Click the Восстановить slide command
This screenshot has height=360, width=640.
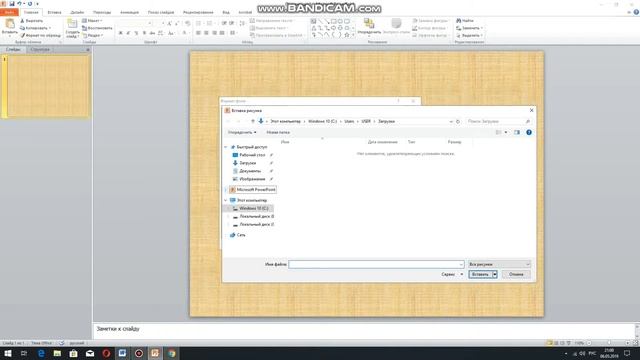[97, 28]
